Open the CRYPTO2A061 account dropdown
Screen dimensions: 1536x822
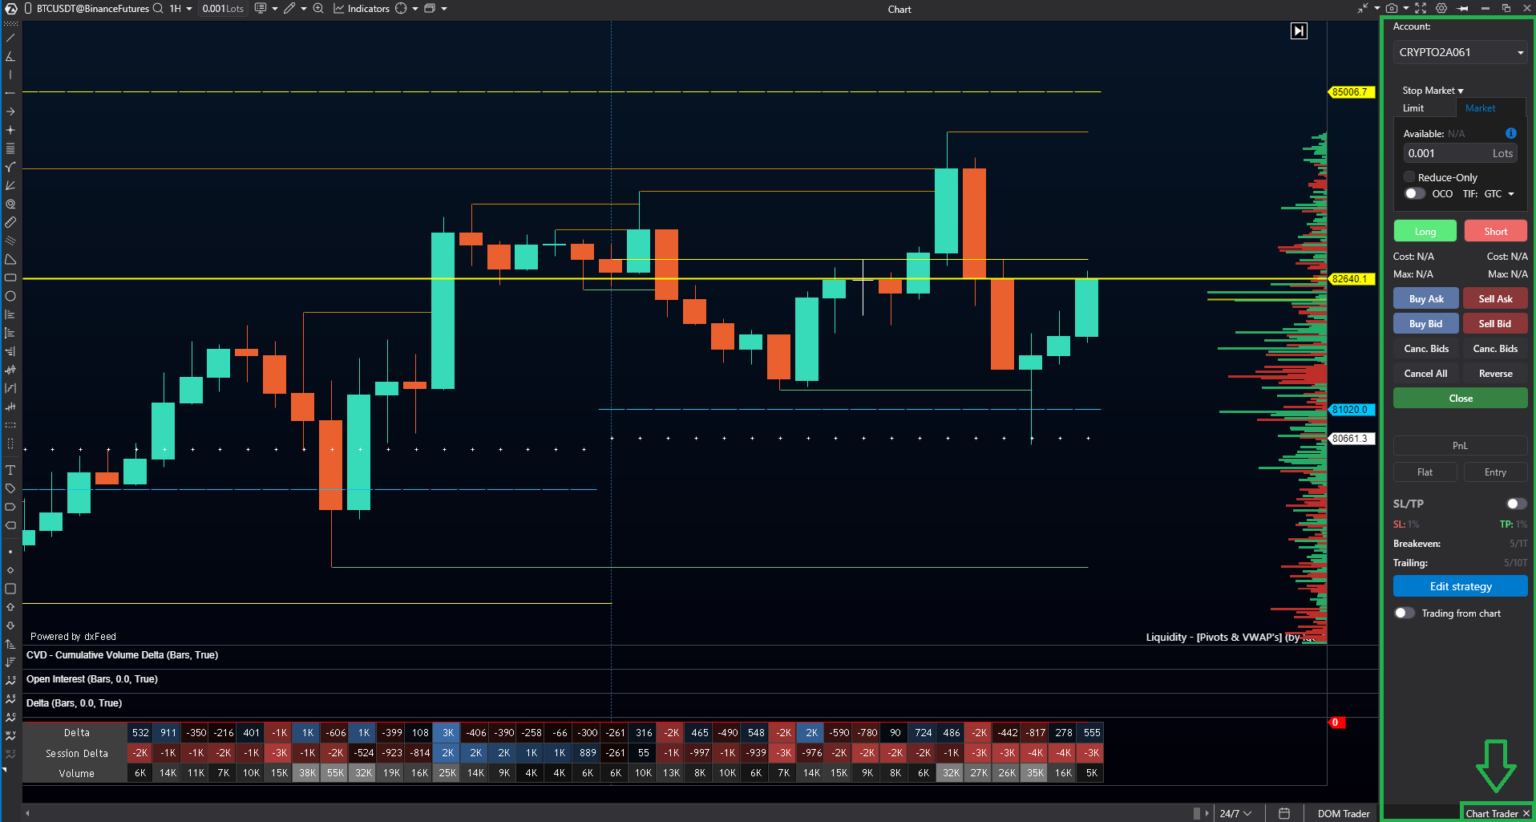1460,51
